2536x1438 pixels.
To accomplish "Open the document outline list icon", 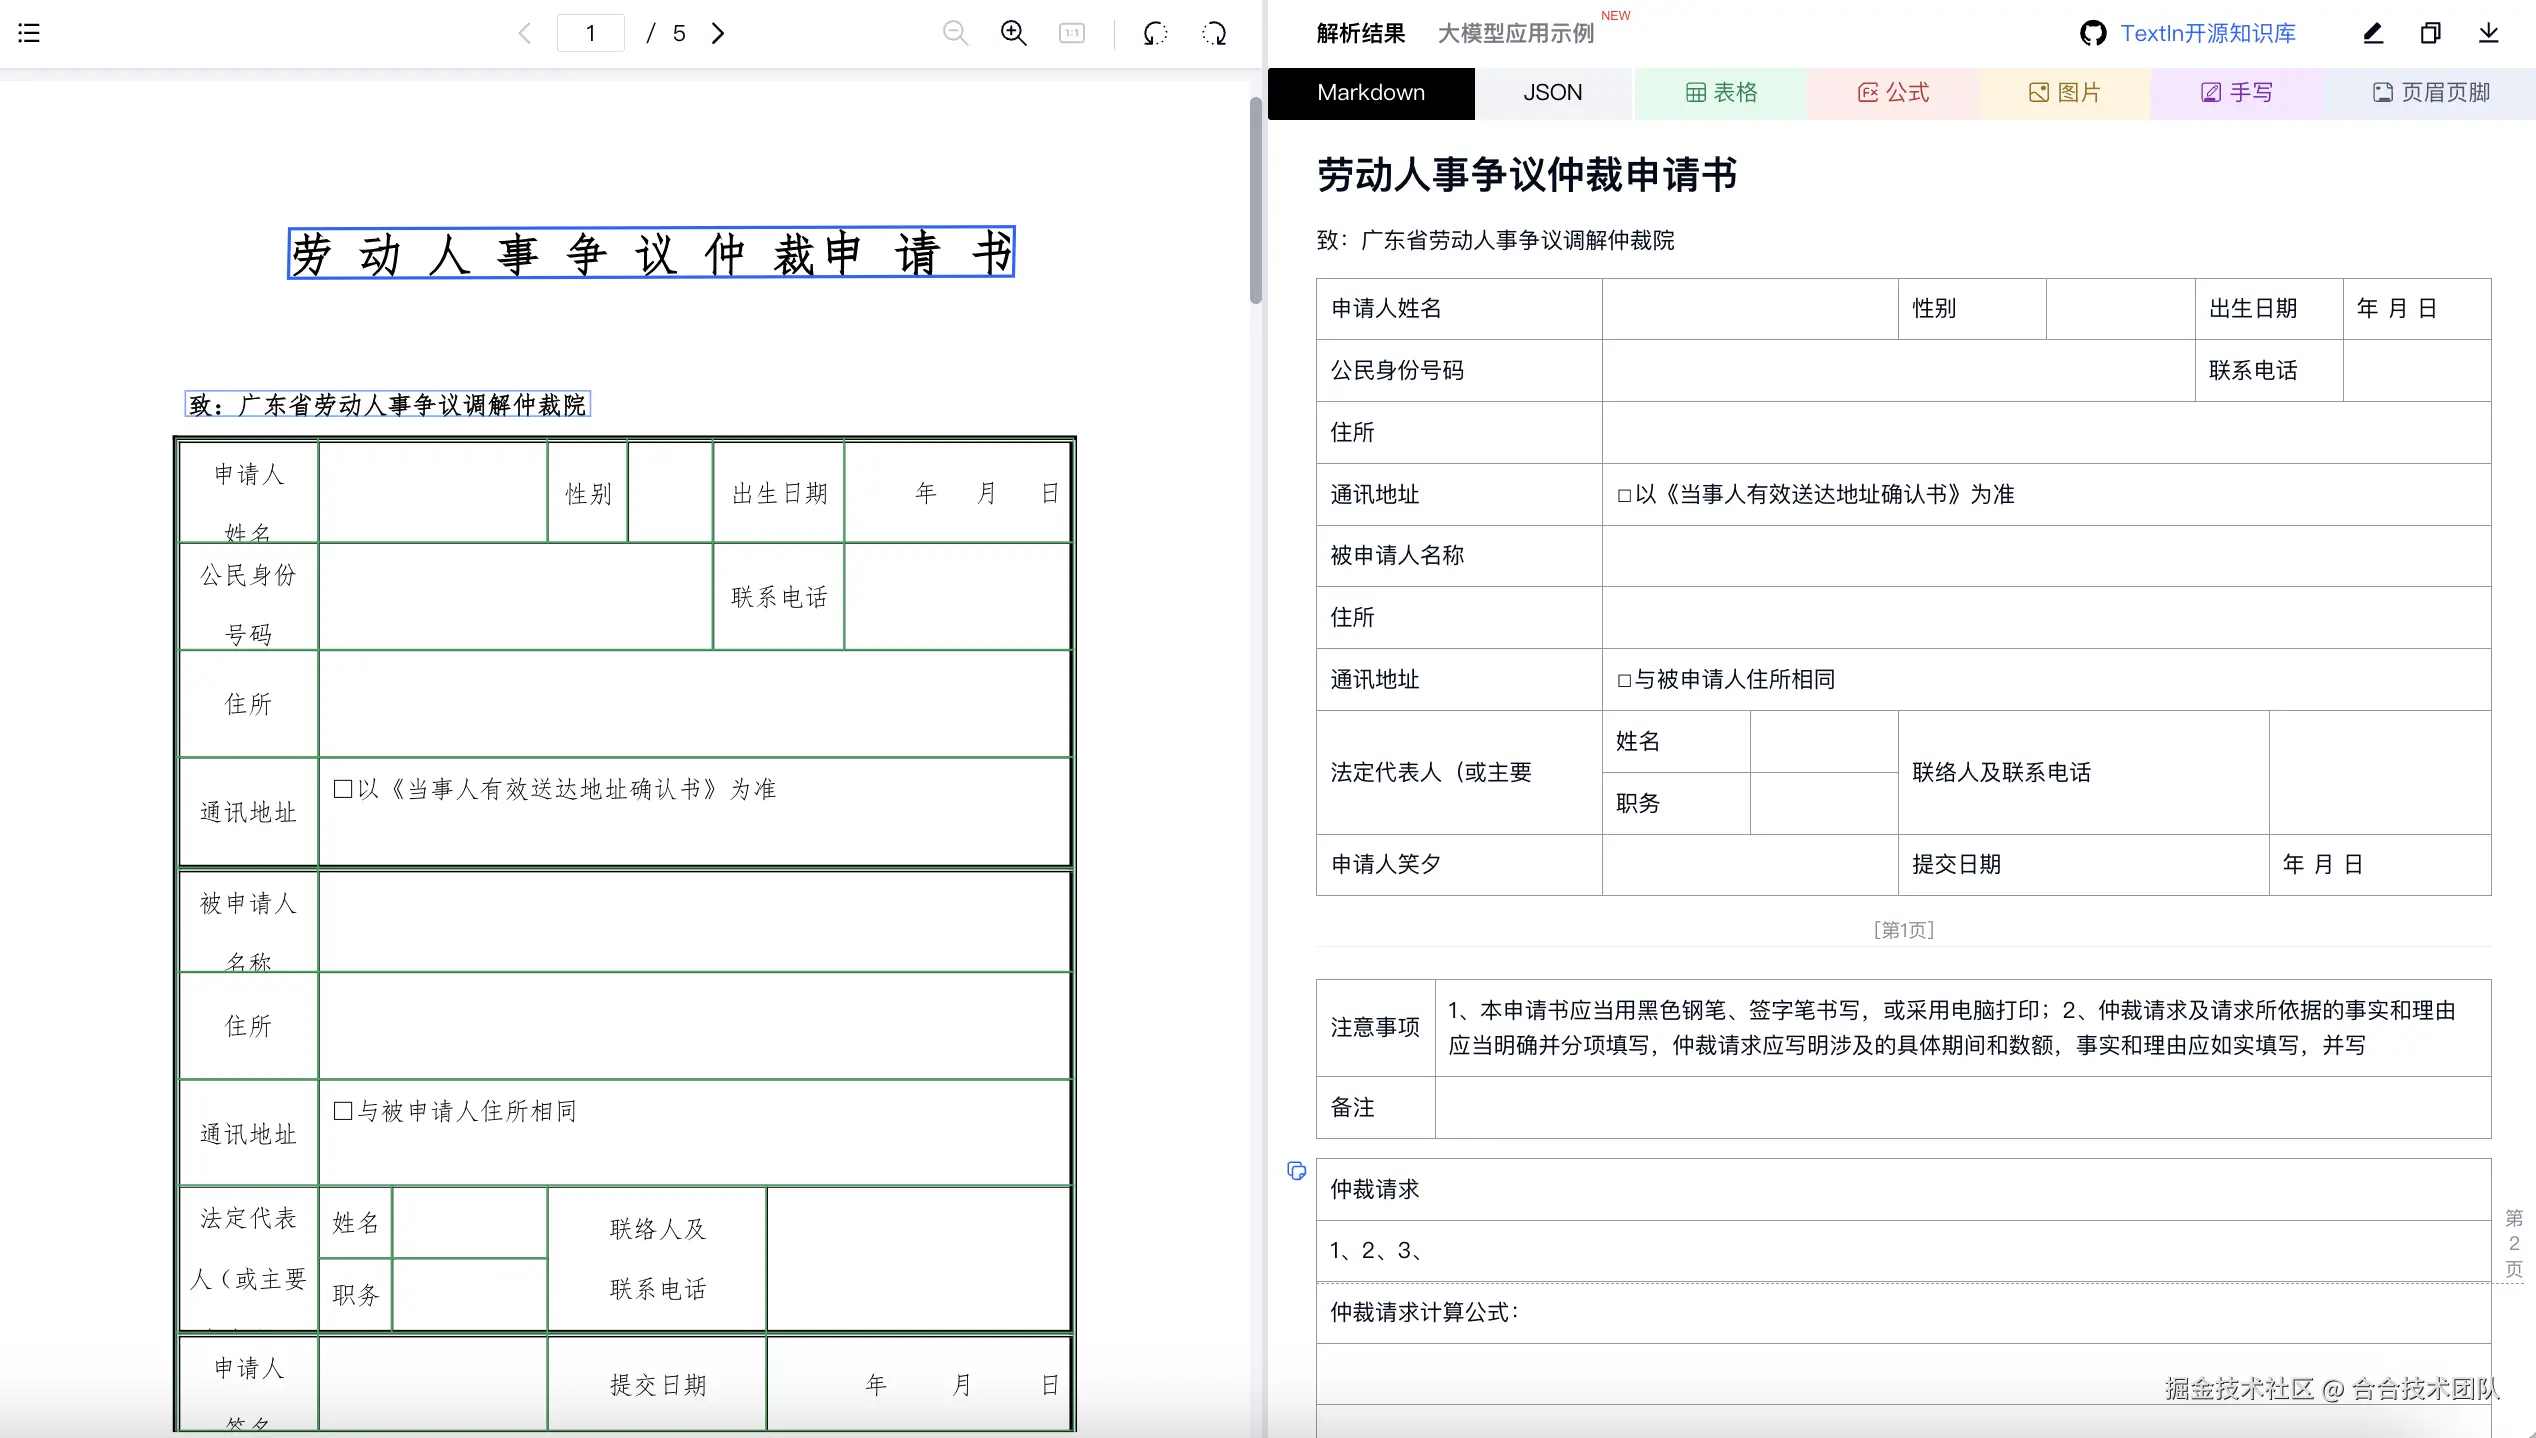I will [29, 33].
